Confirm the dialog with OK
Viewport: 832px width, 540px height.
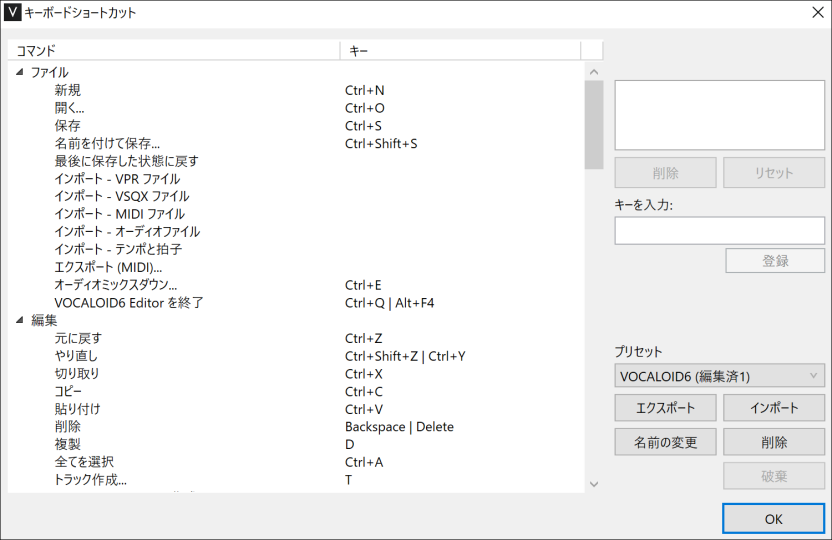[x=773, y=519]
